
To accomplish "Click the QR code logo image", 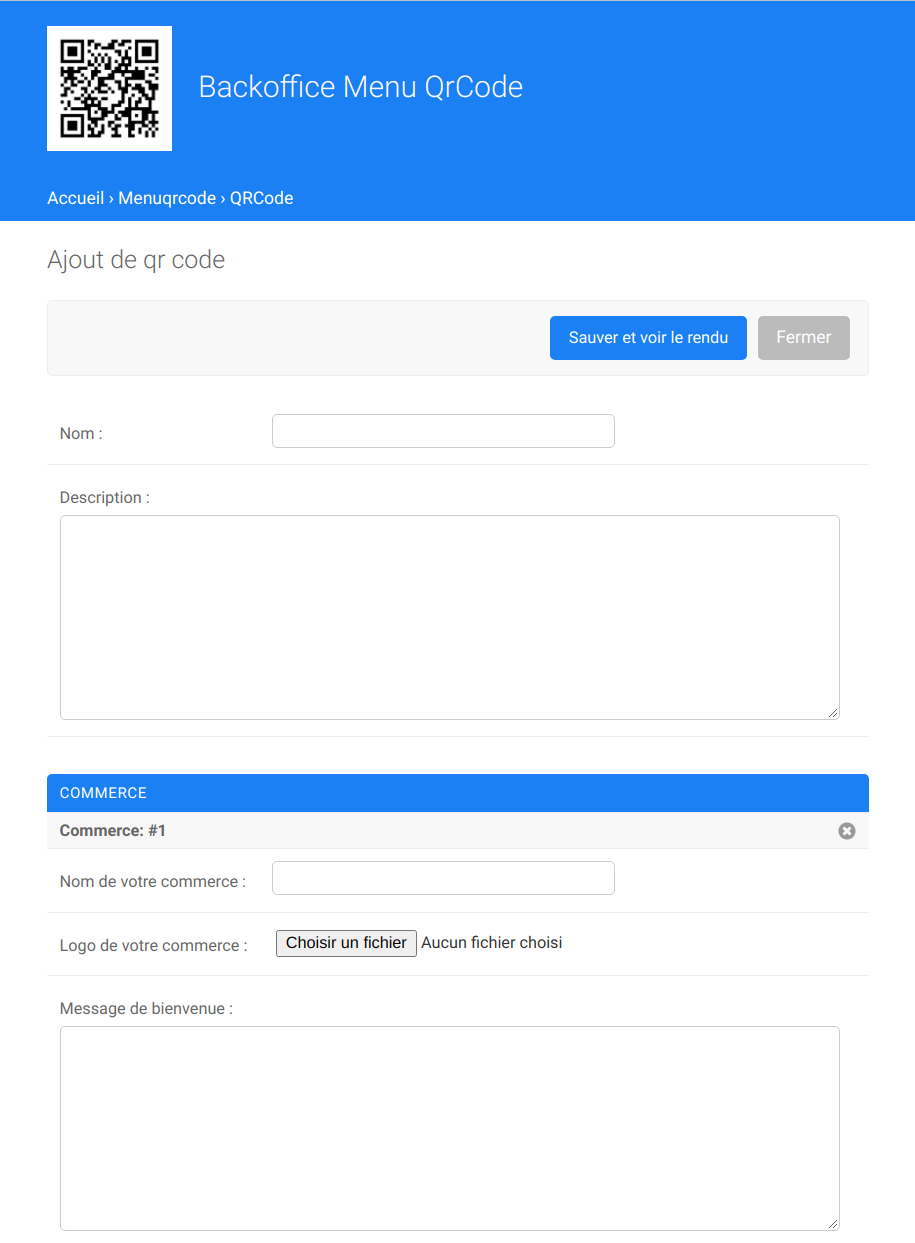I will [x=109, y=88].
